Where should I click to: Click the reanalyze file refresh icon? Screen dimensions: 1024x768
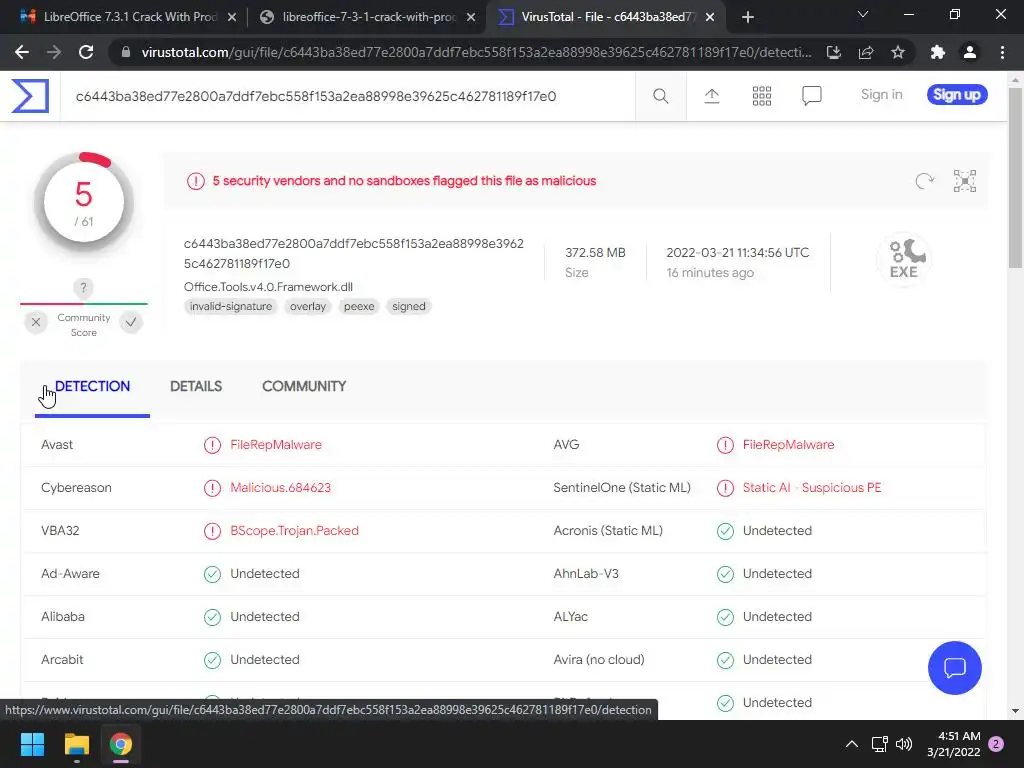pos(924,181)
